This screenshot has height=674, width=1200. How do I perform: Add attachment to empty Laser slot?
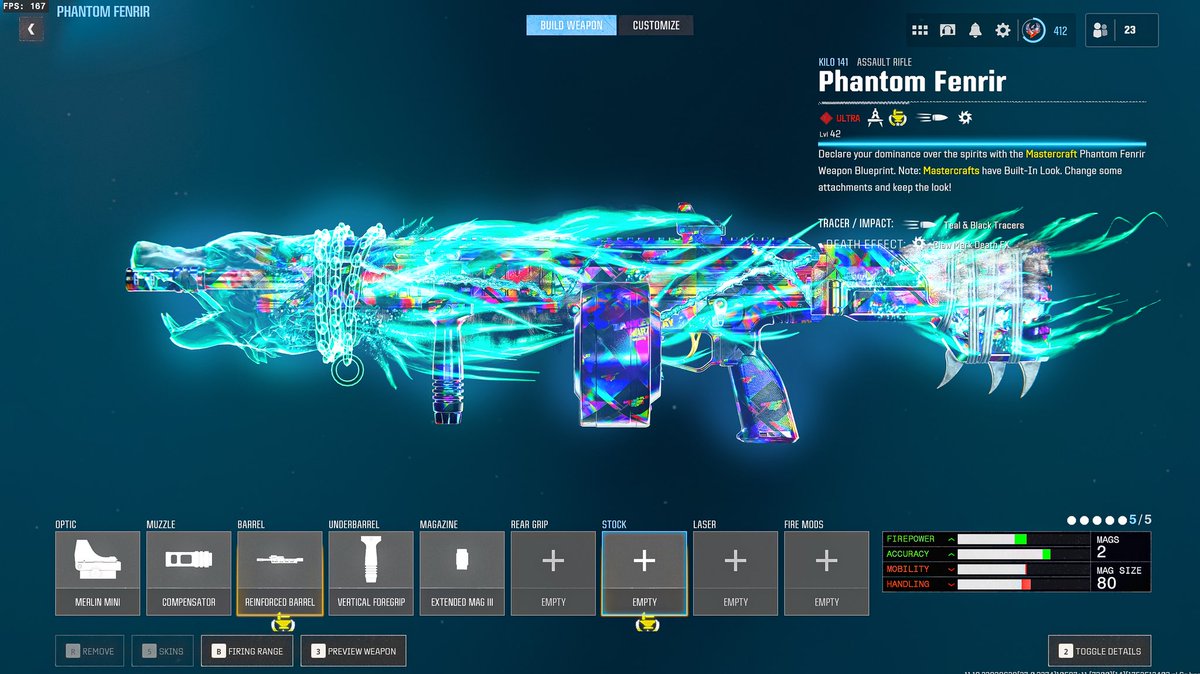735,573
